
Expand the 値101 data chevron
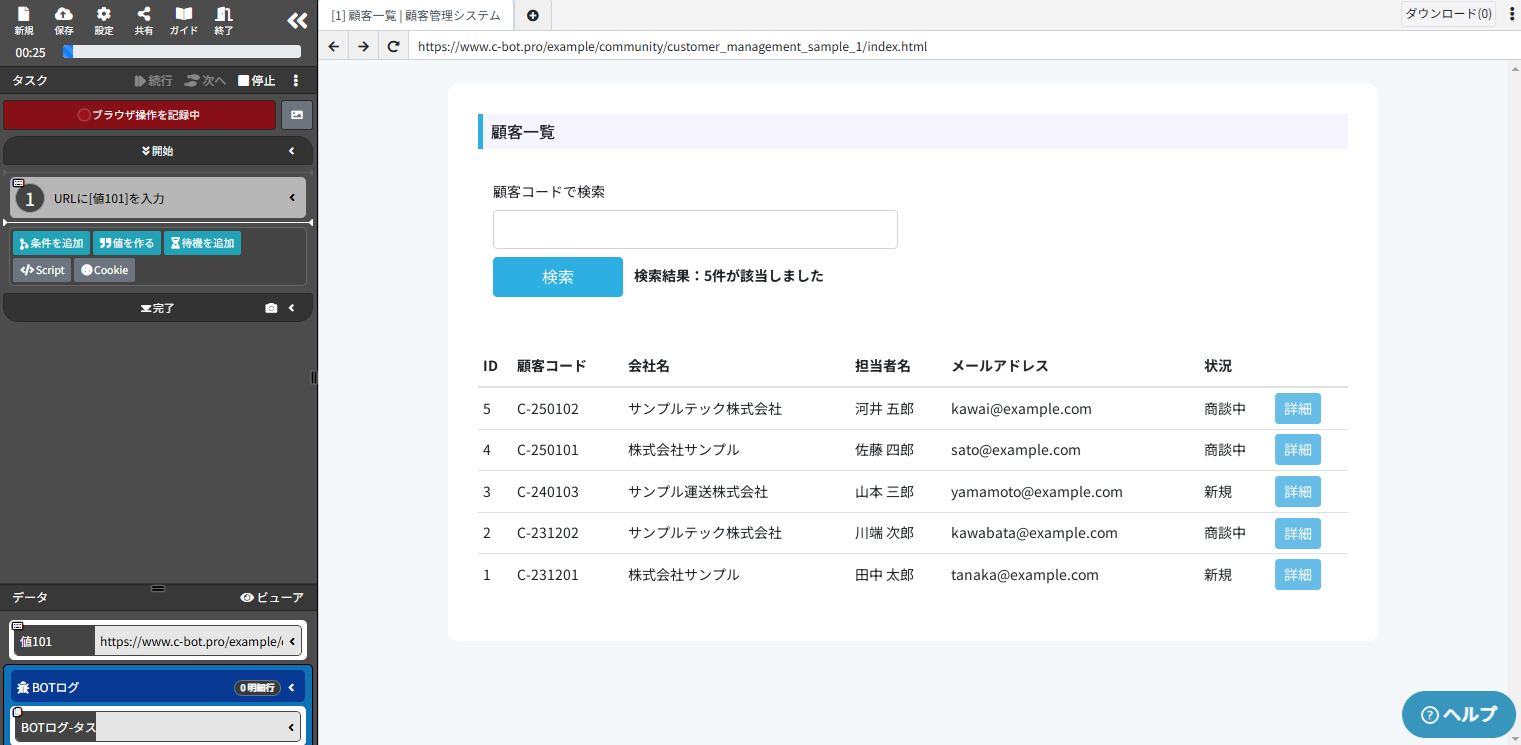[x=292, y=641]
